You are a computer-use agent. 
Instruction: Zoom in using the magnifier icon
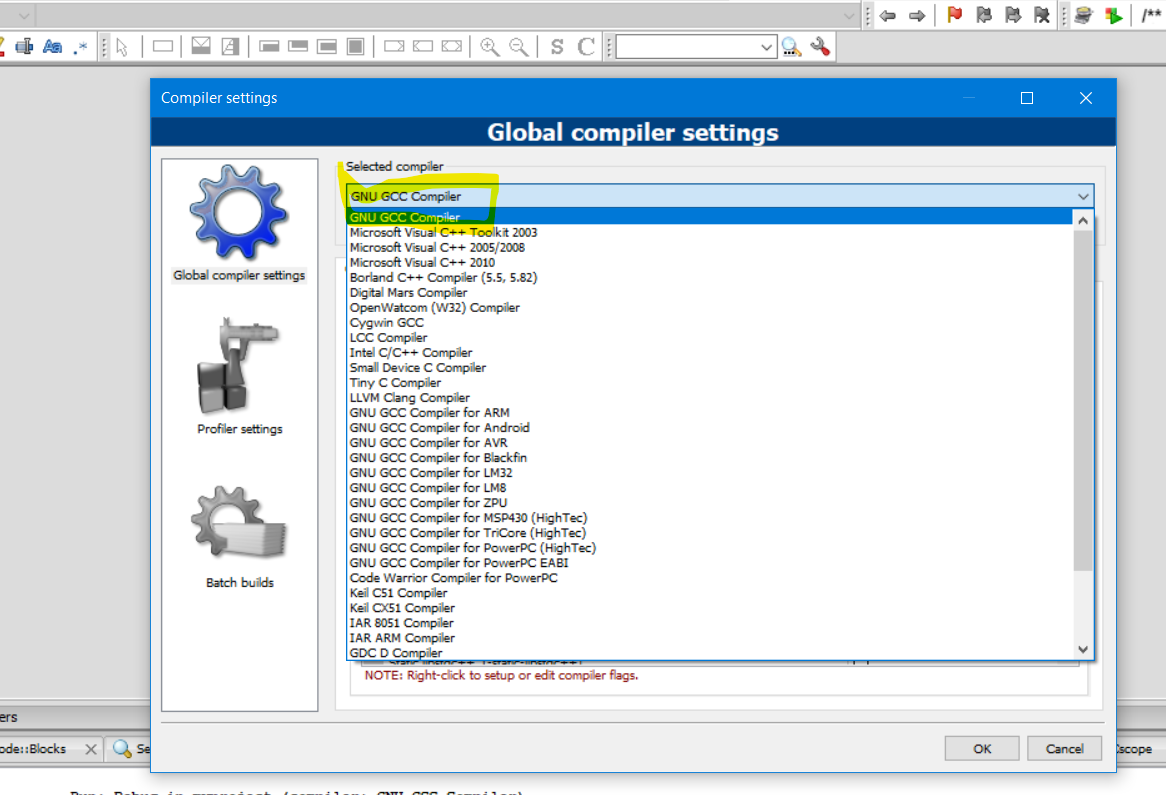click(x=489, y=46)
